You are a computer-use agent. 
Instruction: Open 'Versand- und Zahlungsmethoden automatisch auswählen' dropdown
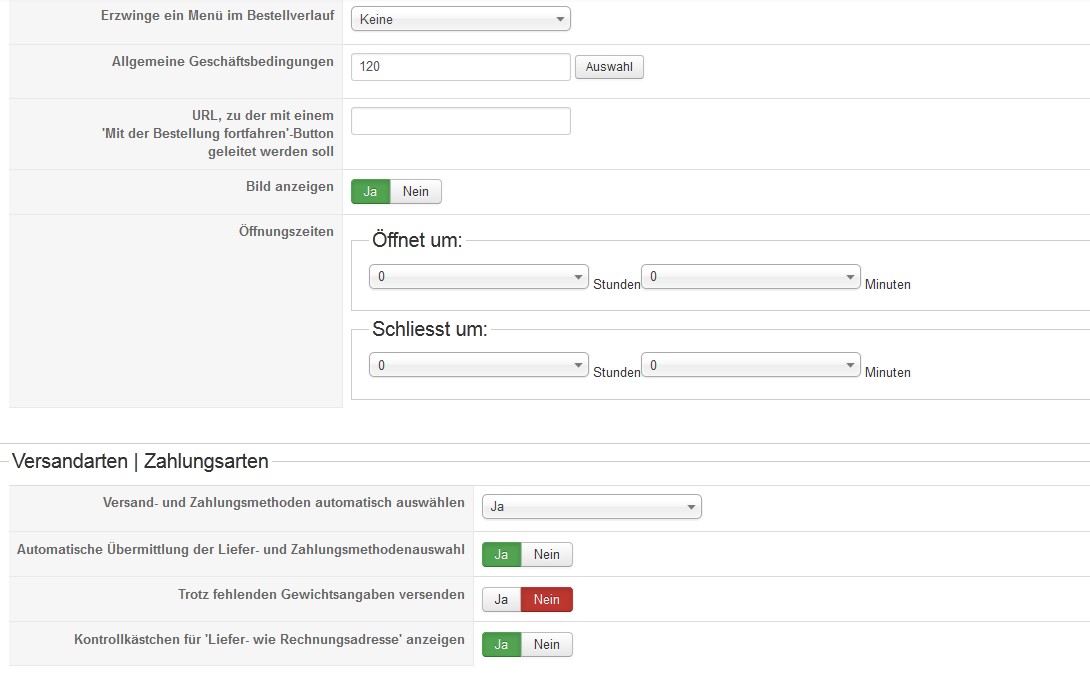[x=591, y=507]
